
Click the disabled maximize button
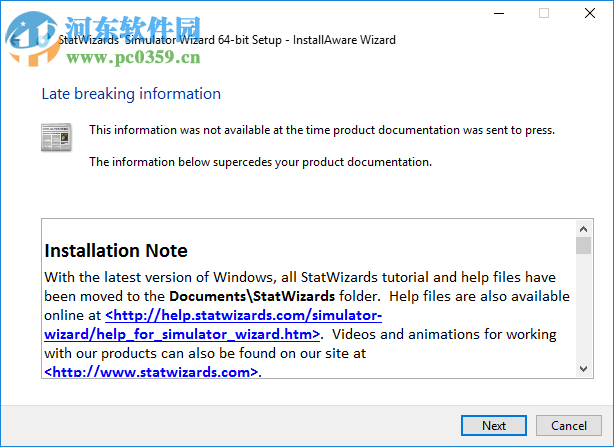coord(544,13)
